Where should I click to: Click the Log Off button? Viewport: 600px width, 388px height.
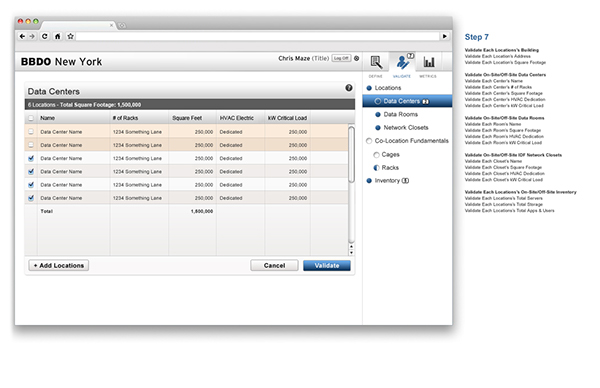(x=341, y=59)
